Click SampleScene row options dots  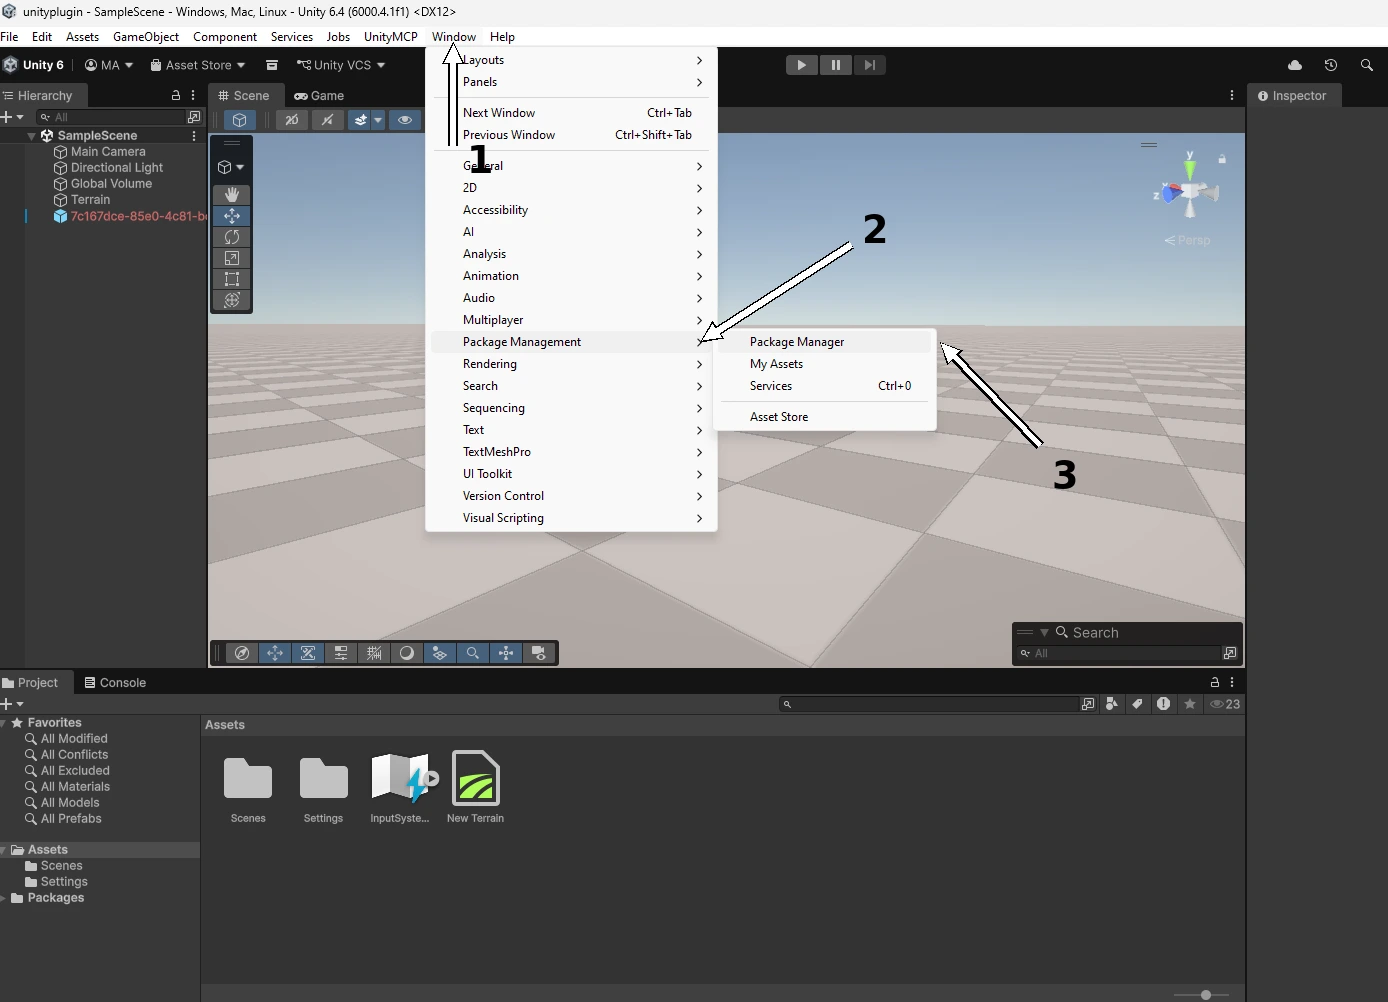pyautogui.click(x=194, y=135)
